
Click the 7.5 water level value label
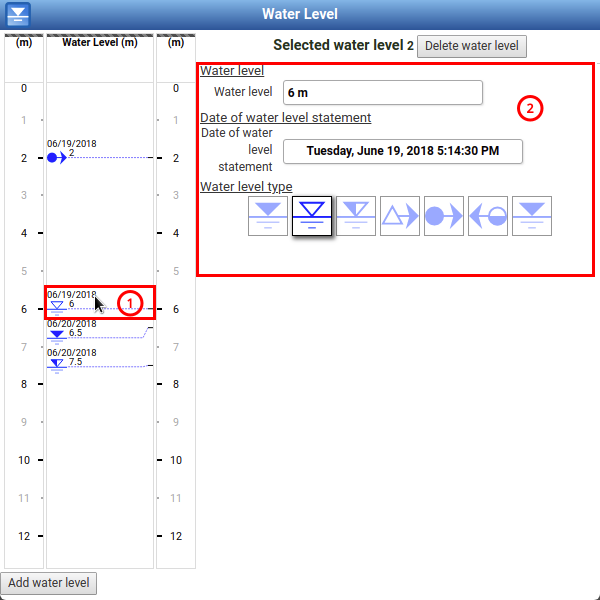pyautogui.click(x=75, y=362)
